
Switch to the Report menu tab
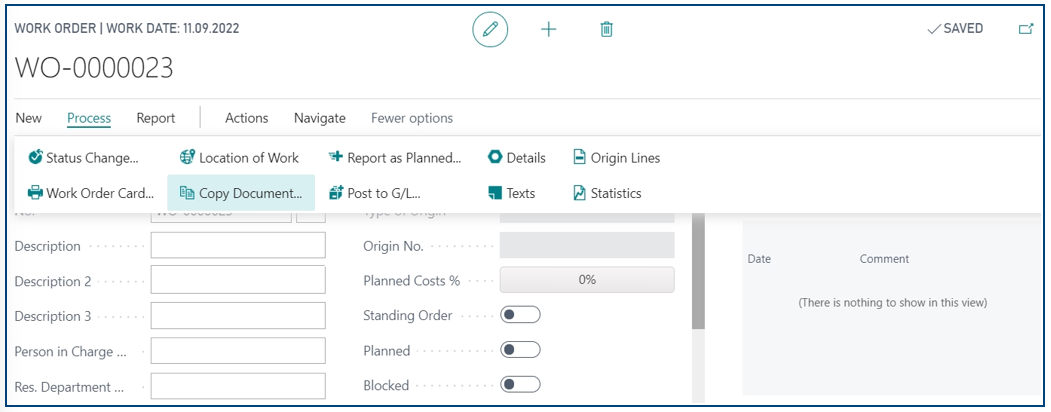(156, 118)
